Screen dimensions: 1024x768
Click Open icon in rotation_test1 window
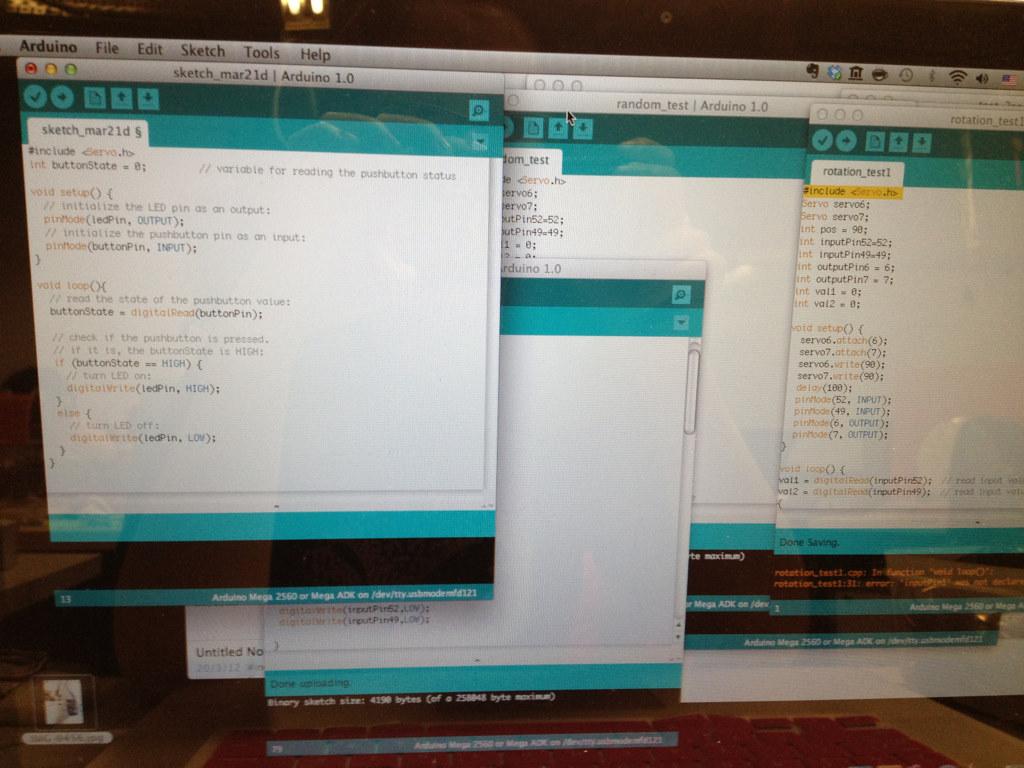click(x=899, y=141)
